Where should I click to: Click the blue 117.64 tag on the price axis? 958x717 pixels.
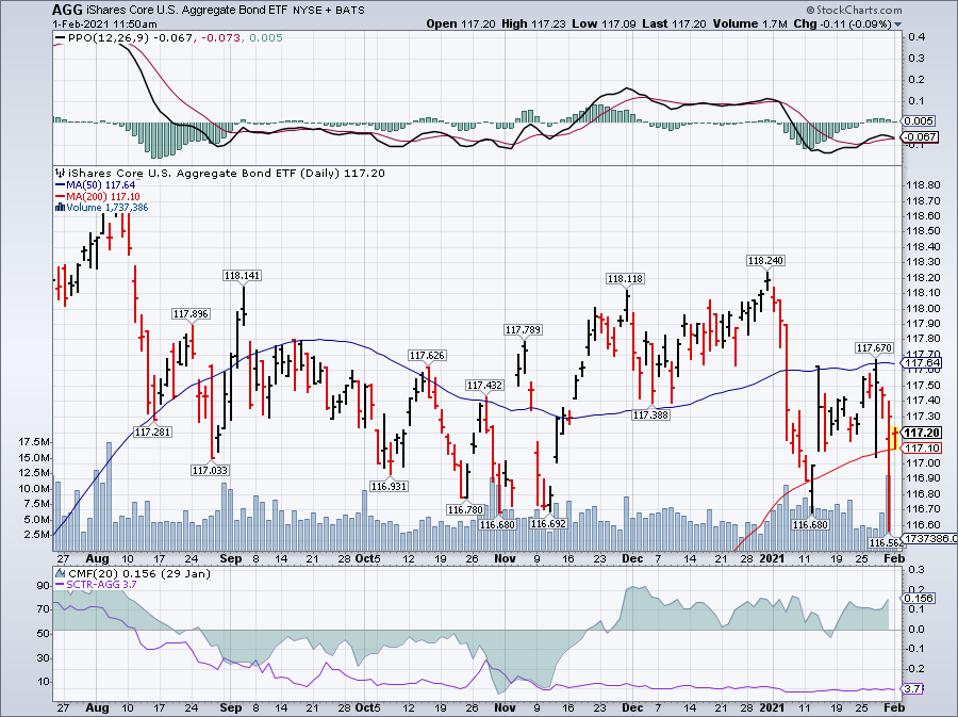pyautogui.click(x=921, y=363)
